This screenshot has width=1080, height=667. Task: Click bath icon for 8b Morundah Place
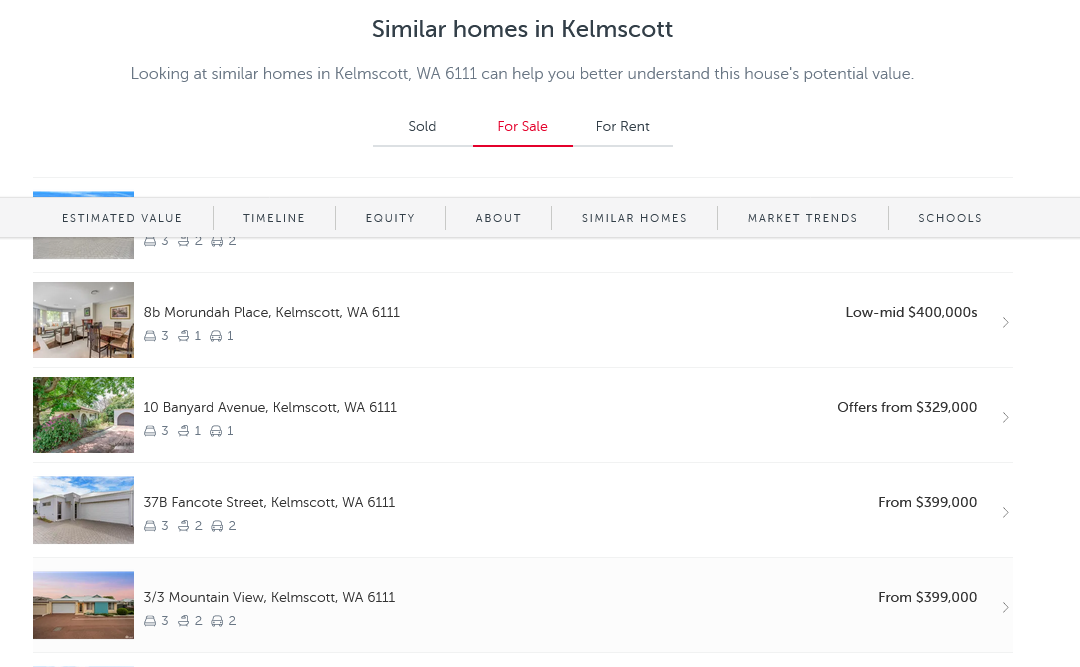tap(183, 336)
